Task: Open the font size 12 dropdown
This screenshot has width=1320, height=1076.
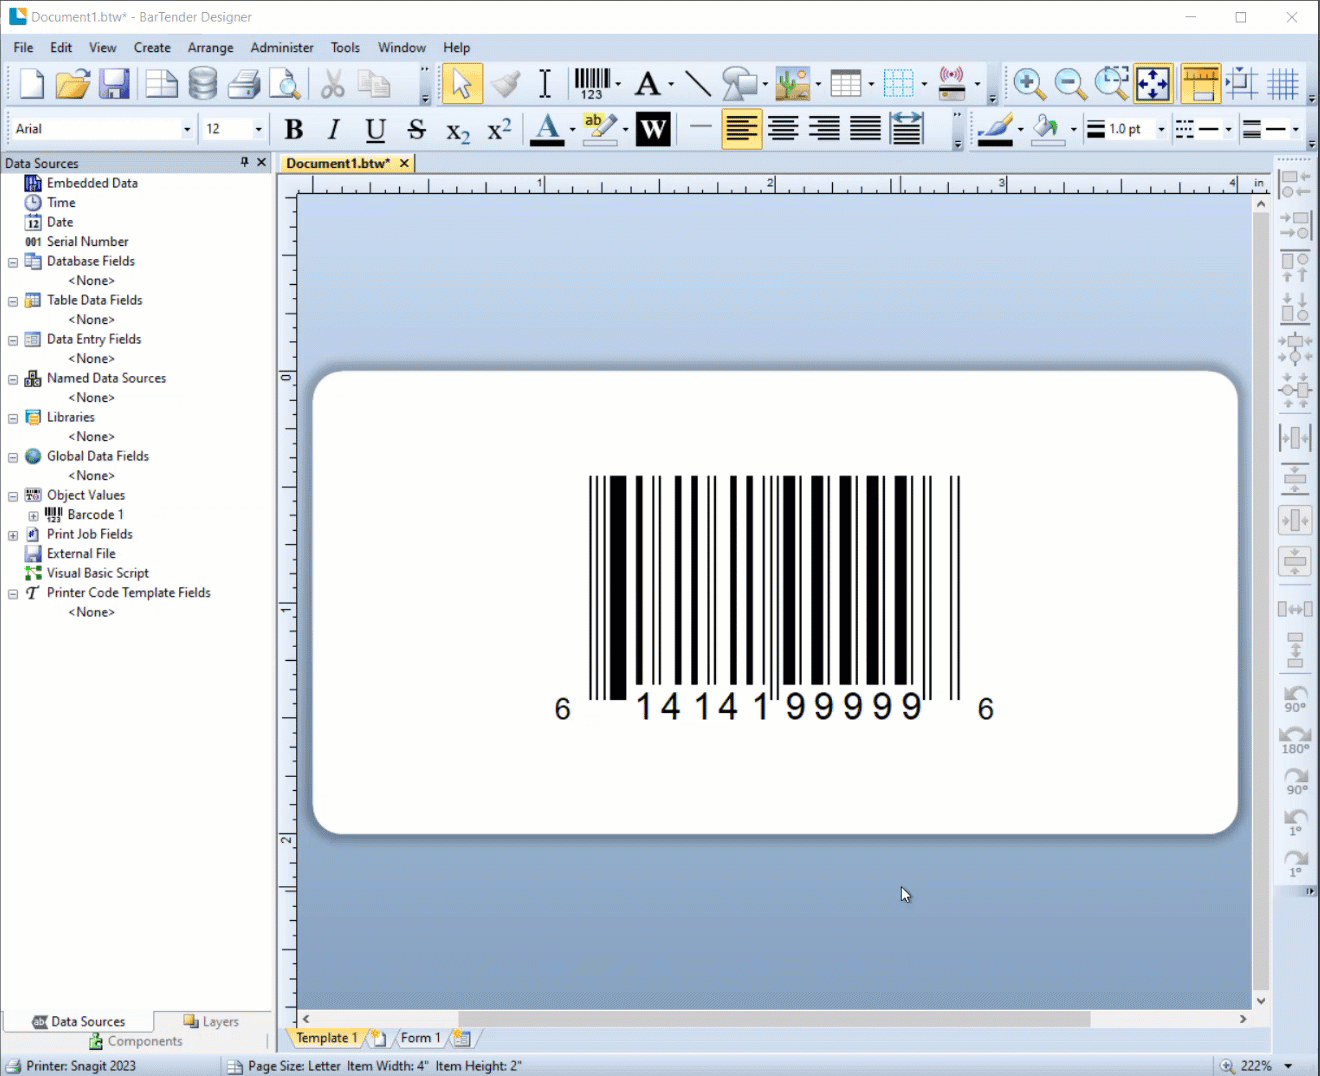Action: 258,129
